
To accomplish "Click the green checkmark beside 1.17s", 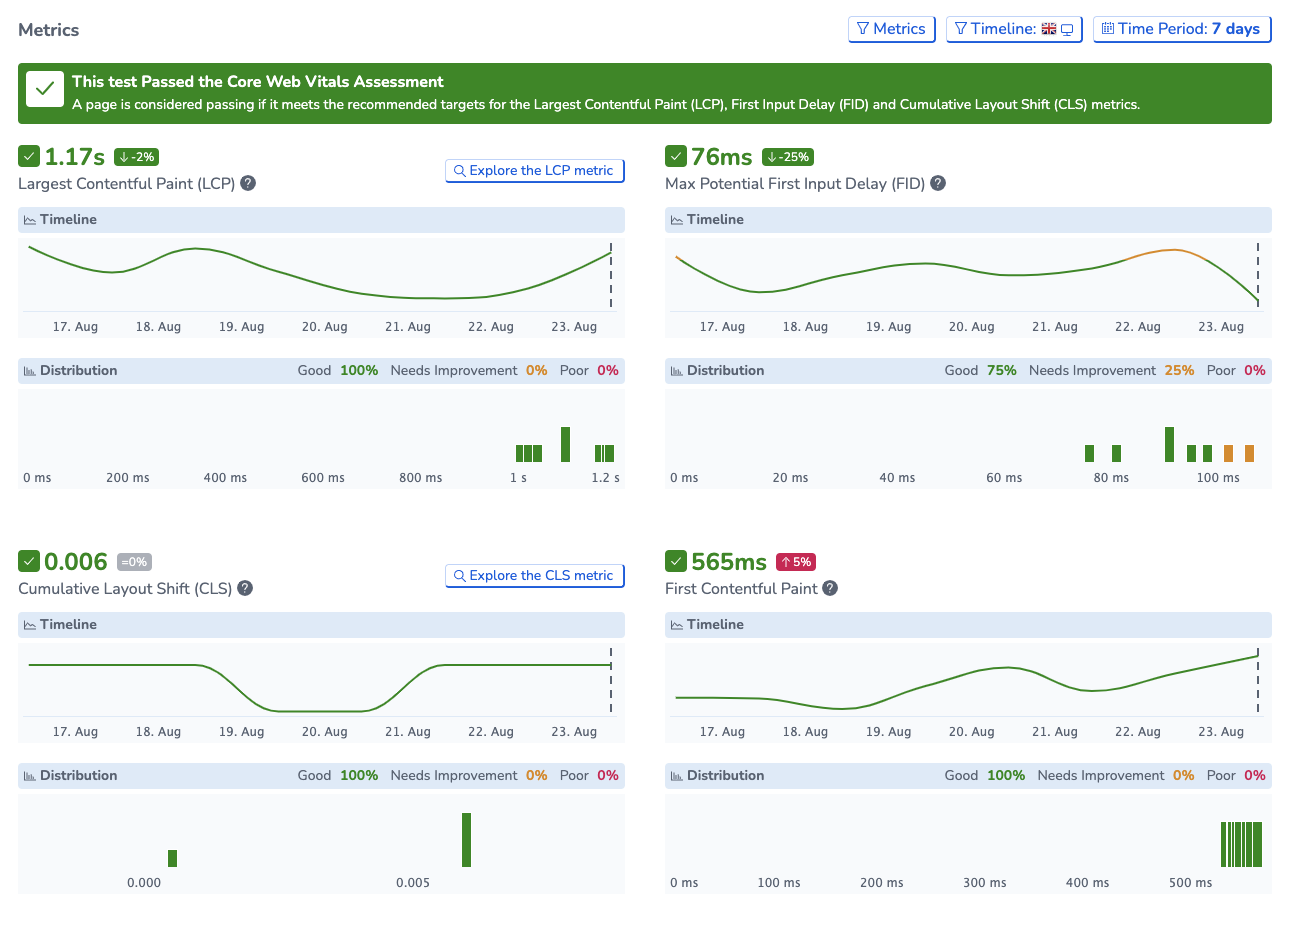I will tap(29, 156).
